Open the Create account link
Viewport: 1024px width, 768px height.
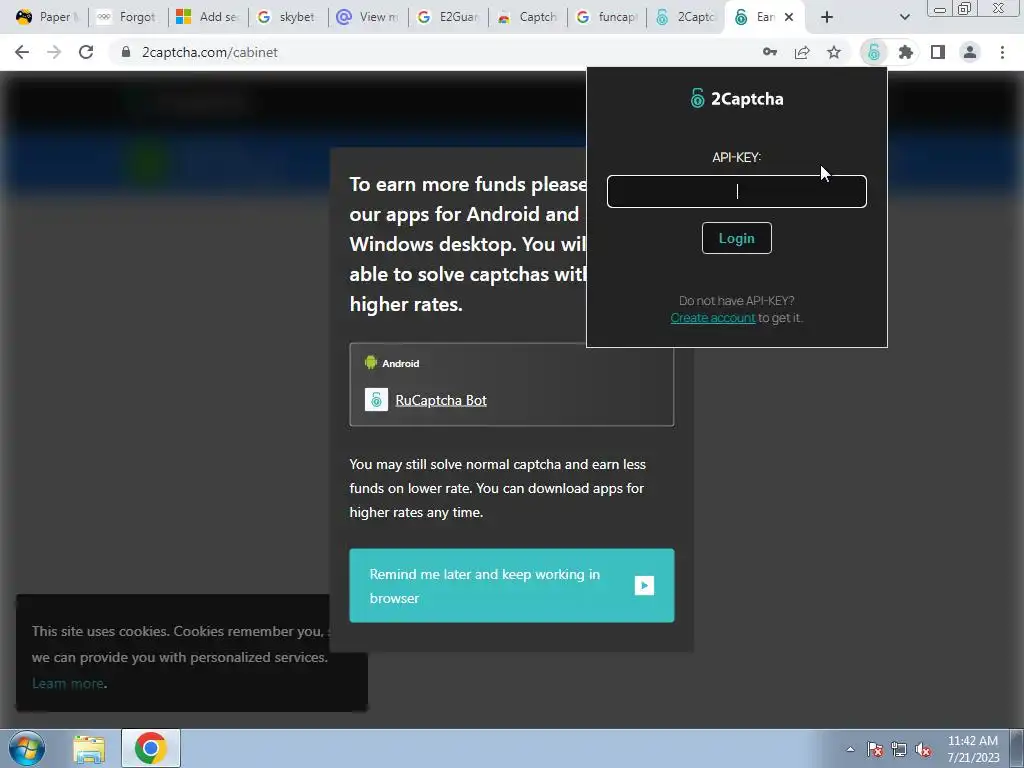(x=712, y=318)
